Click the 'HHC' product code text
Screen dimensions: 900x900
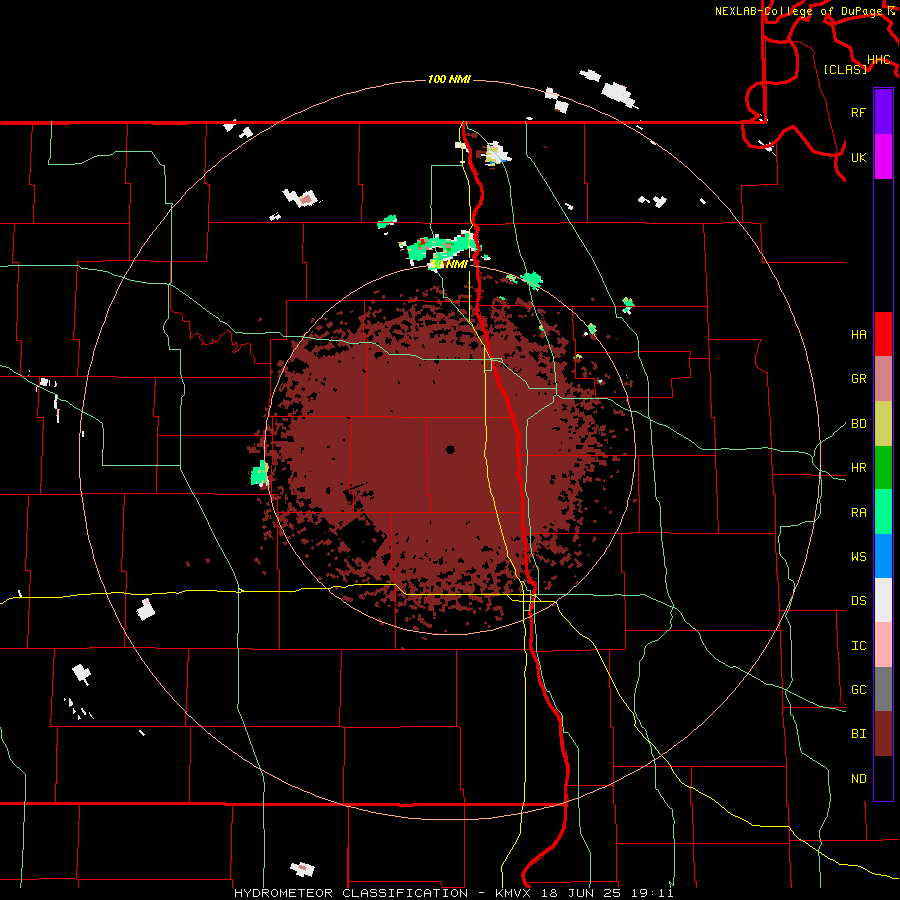(879, 60)
